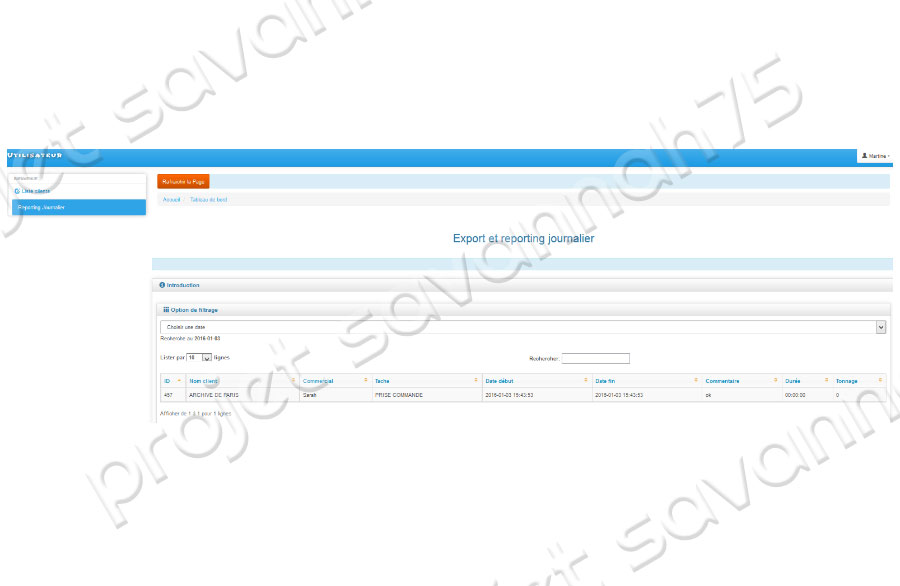Viewport: 900px width, 586px height.
Task: Click the grid icon beside Option de filtrage
Action: (x=166, y=310)
